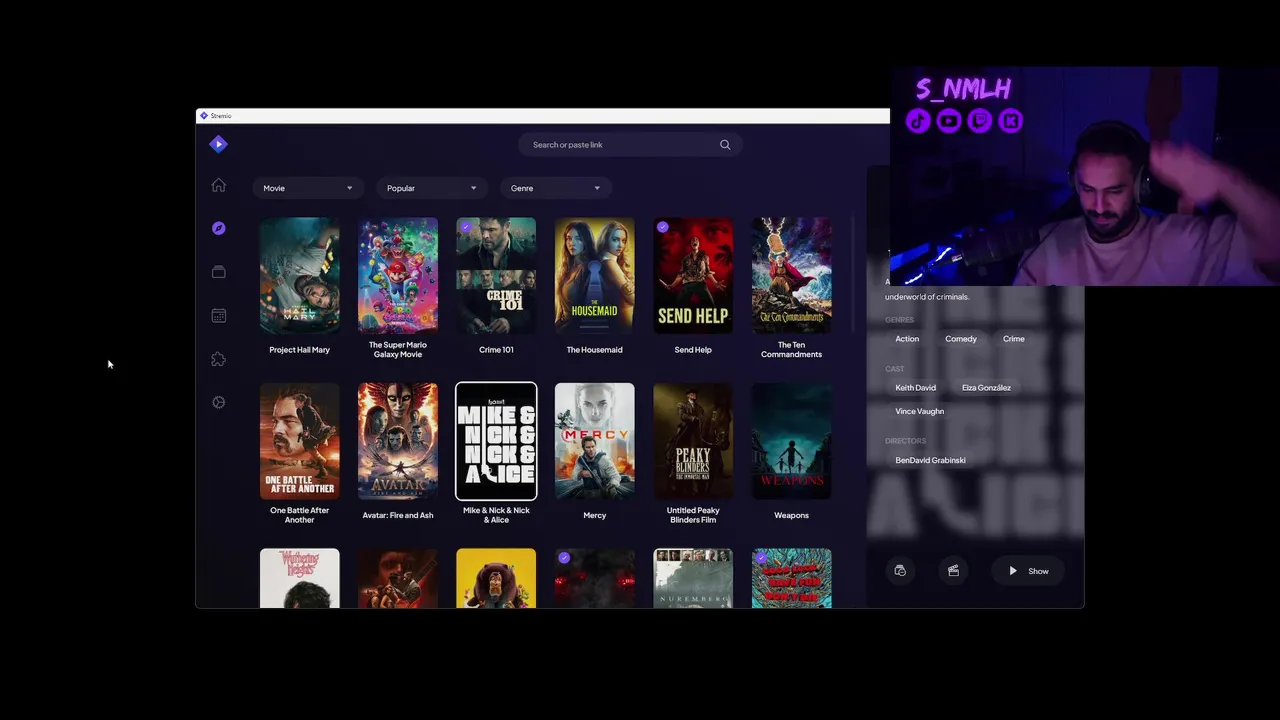Open the Library sidebar icon
Image resolution: width=1280 pixels, height=720 pixels.
pyautogui.click(x=218, y=272)
